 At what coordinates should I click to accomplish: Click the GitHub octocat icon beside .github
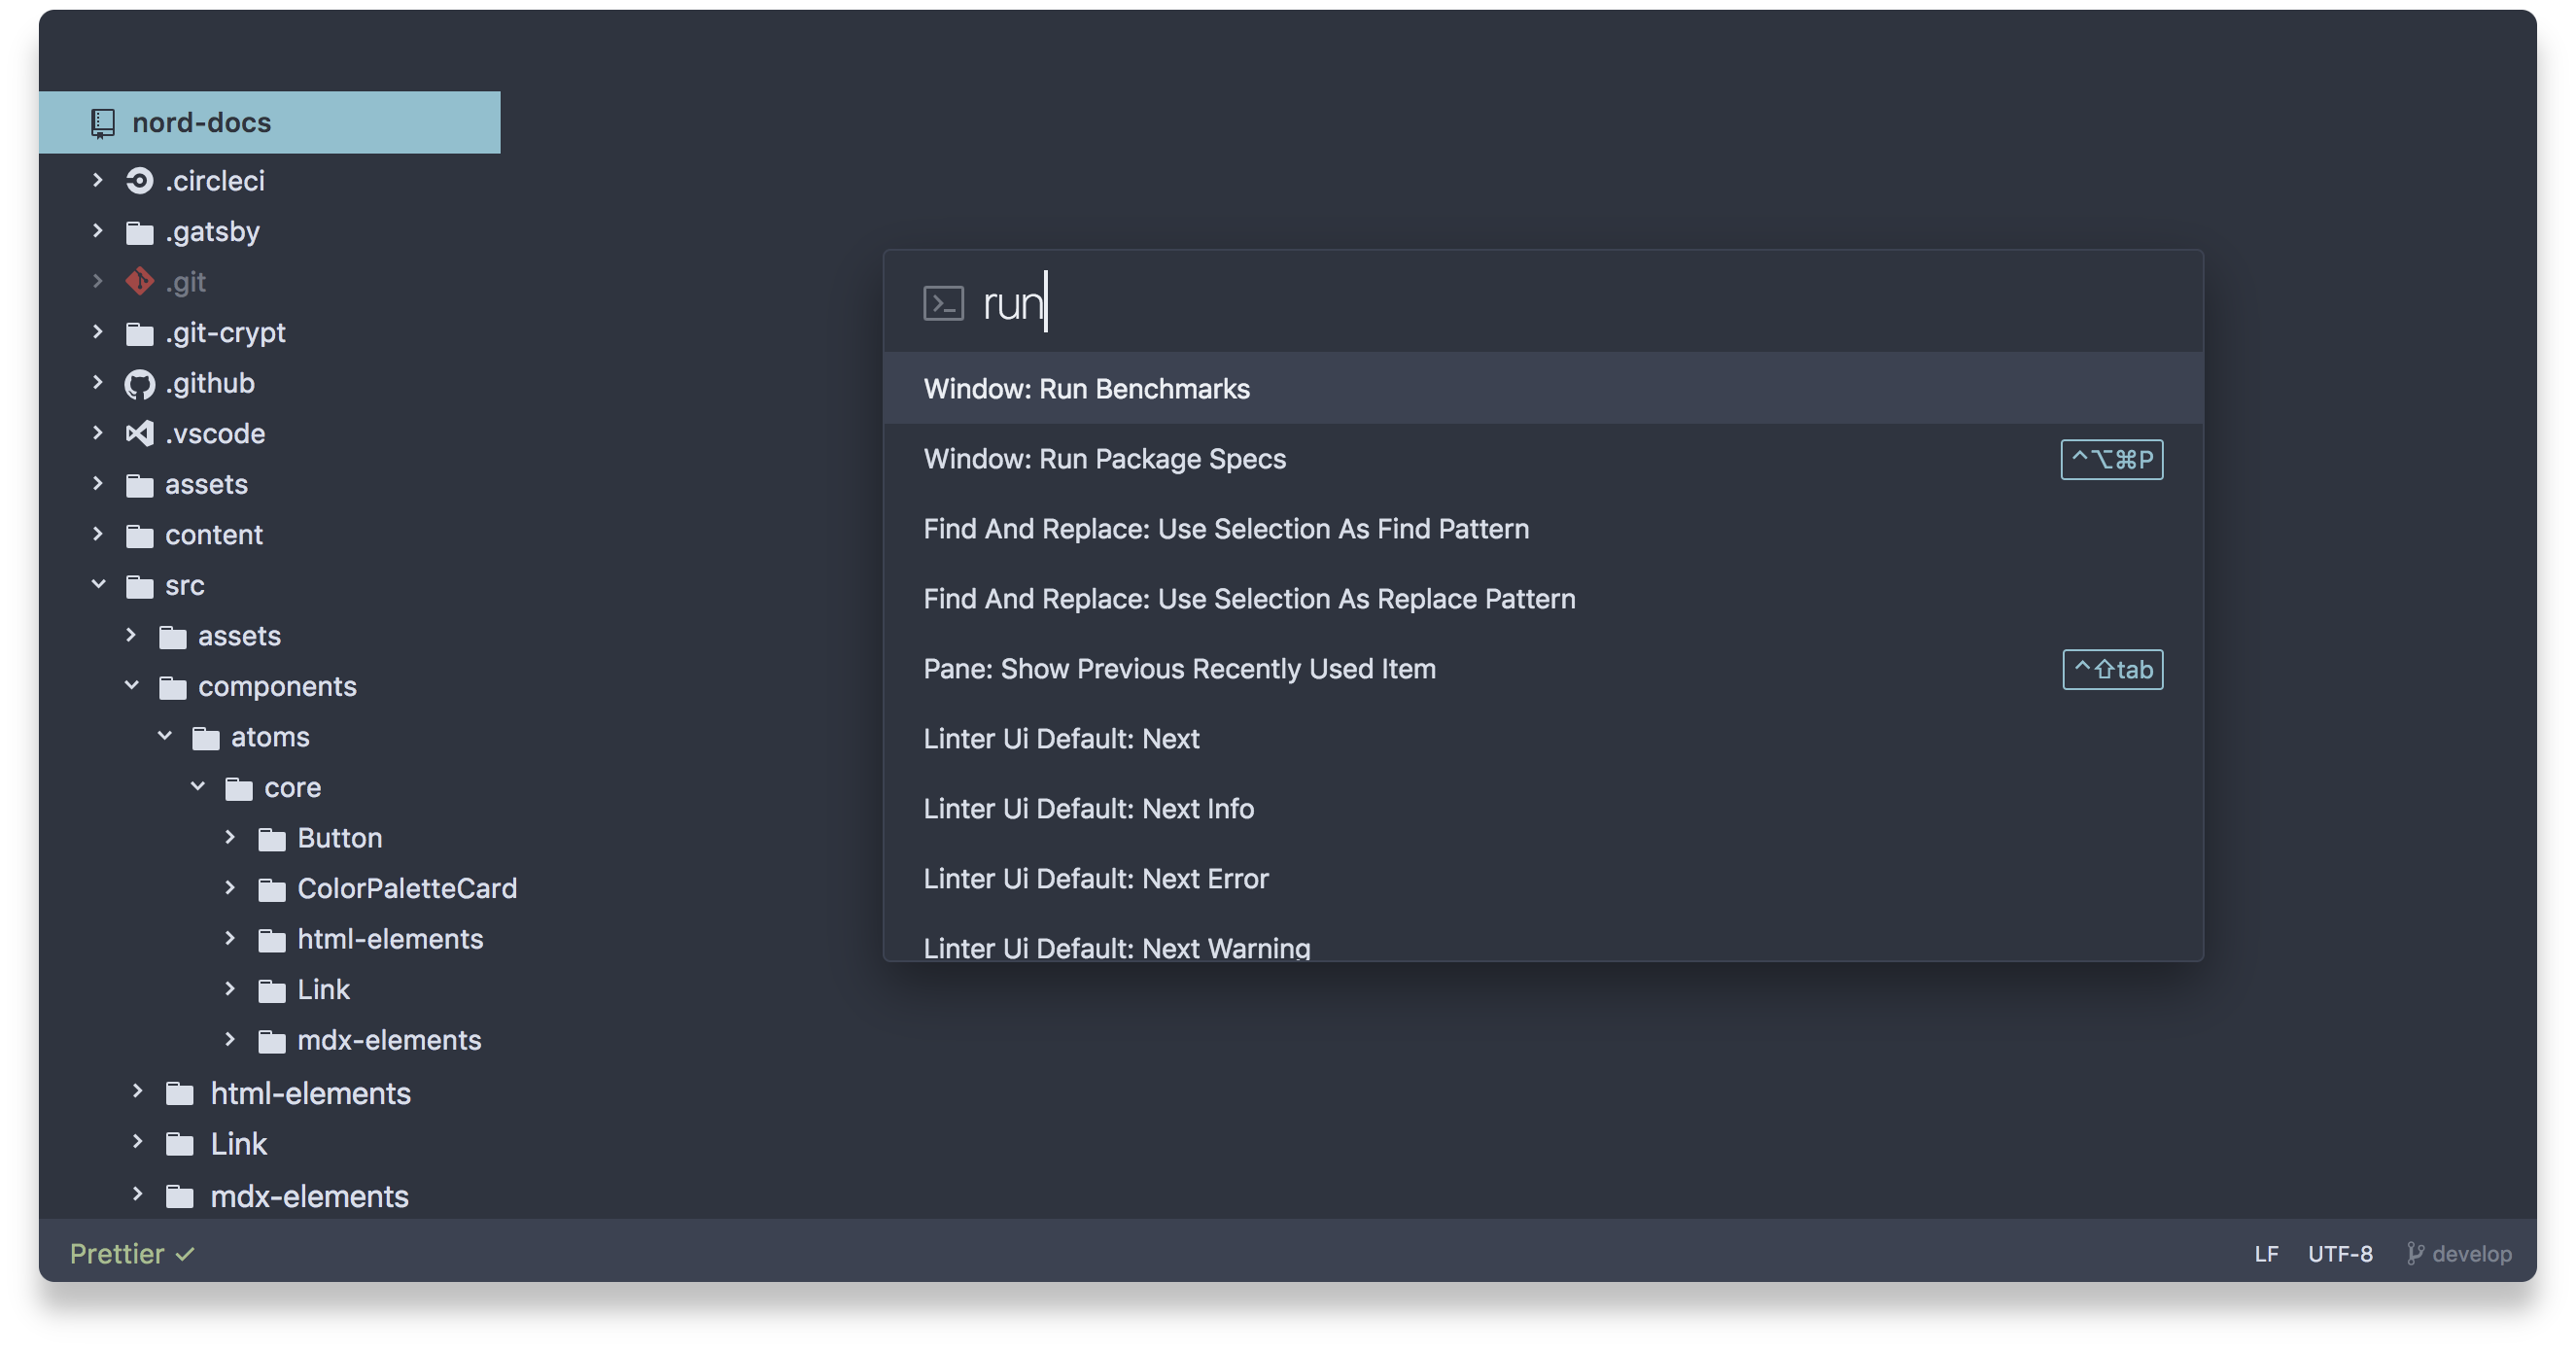(x=139, y=384)
